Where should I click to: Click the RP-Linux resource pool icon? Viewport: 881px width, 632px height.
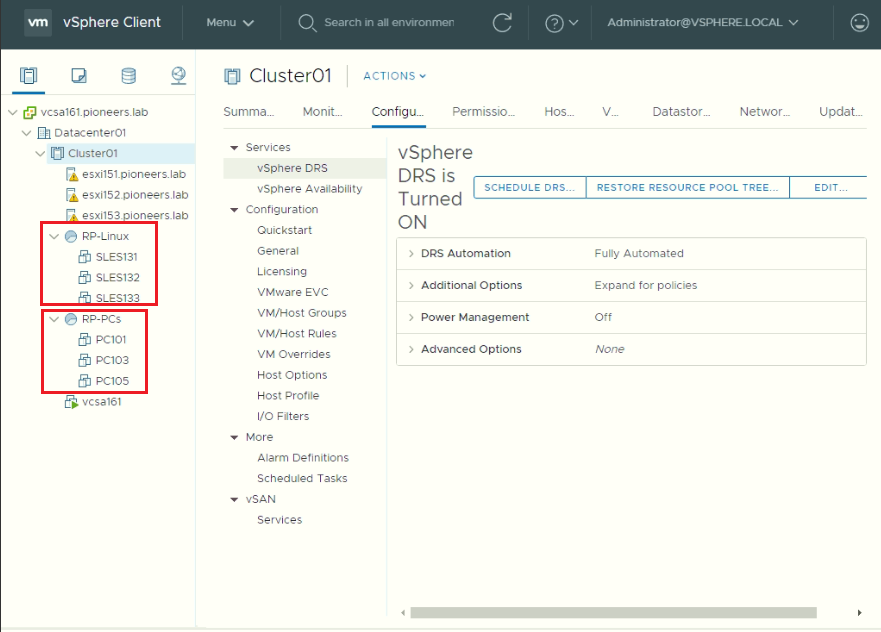coord(71,237)
